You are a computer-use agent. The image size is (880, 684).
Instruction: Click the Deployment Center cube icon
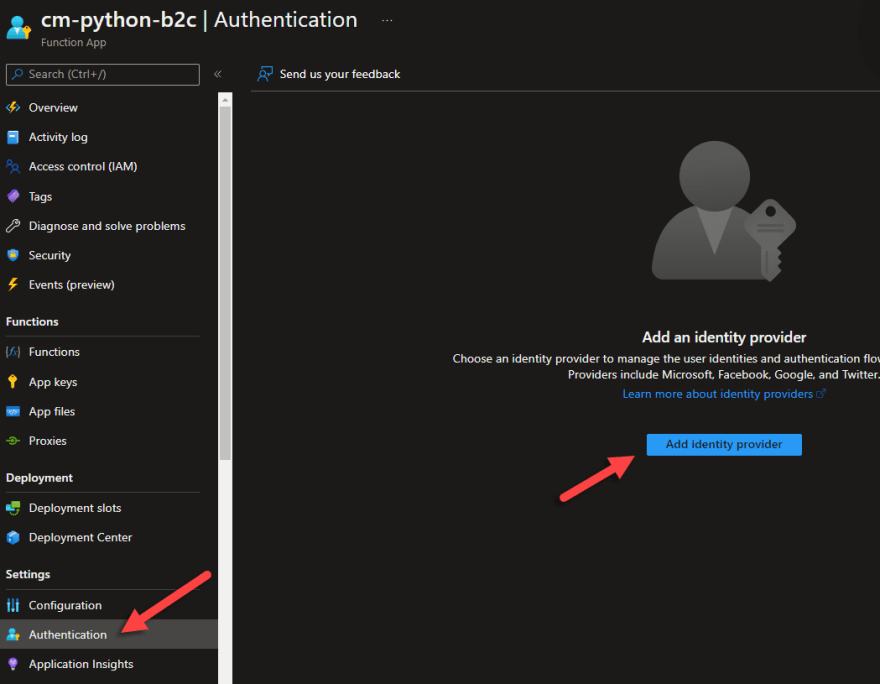click(13, 538)
